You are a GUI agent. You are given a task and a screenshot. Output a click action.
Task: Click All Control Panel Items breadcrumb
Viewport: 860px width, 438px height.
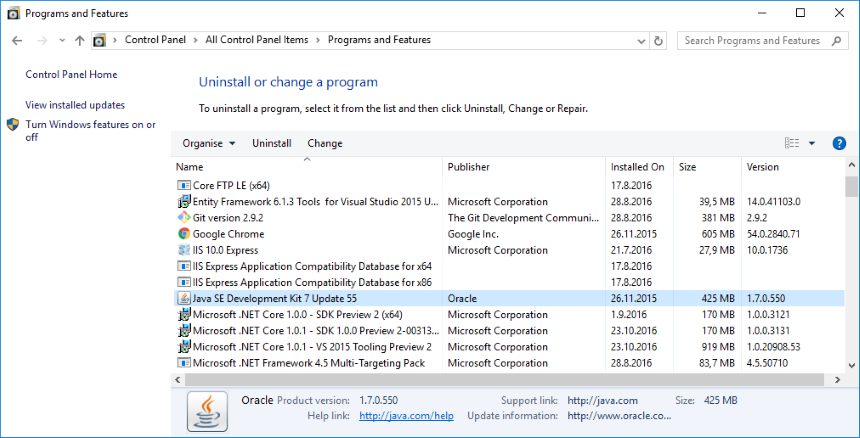coord(257,40)
